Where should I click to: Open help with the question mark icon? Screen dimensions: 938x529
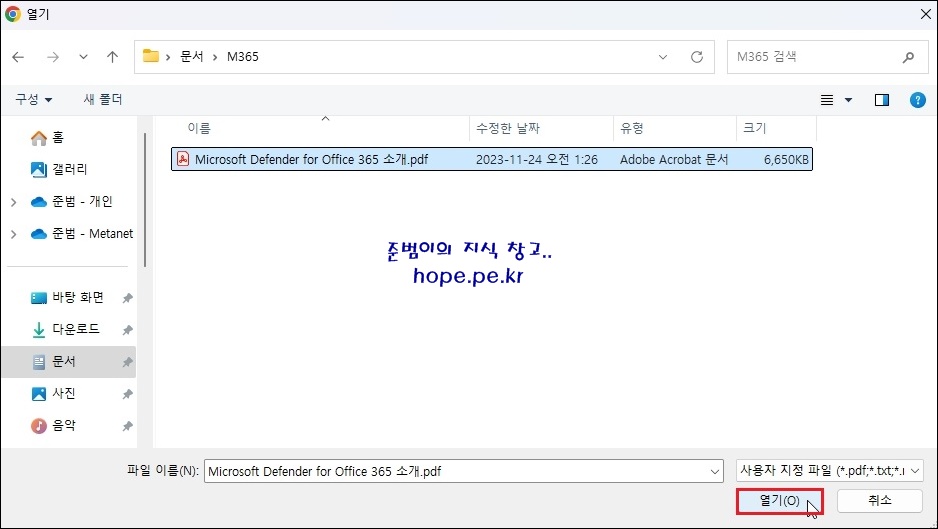[918, 100]
